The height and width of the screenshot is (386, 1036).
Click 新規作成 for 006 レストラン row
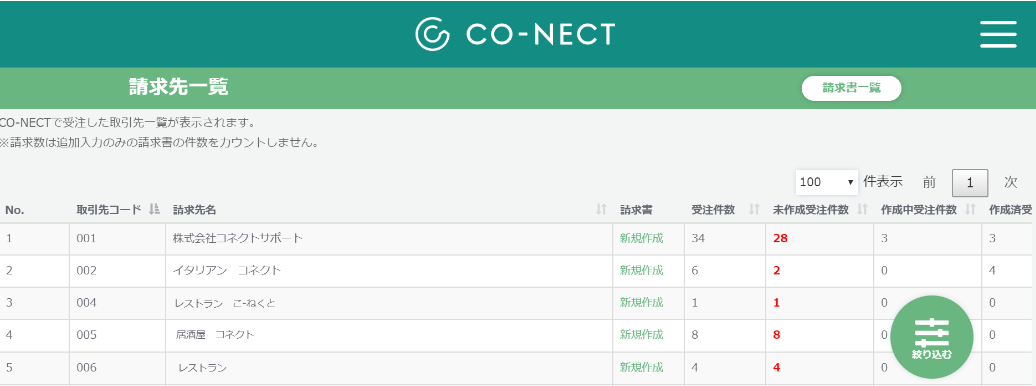coord(642,367)
